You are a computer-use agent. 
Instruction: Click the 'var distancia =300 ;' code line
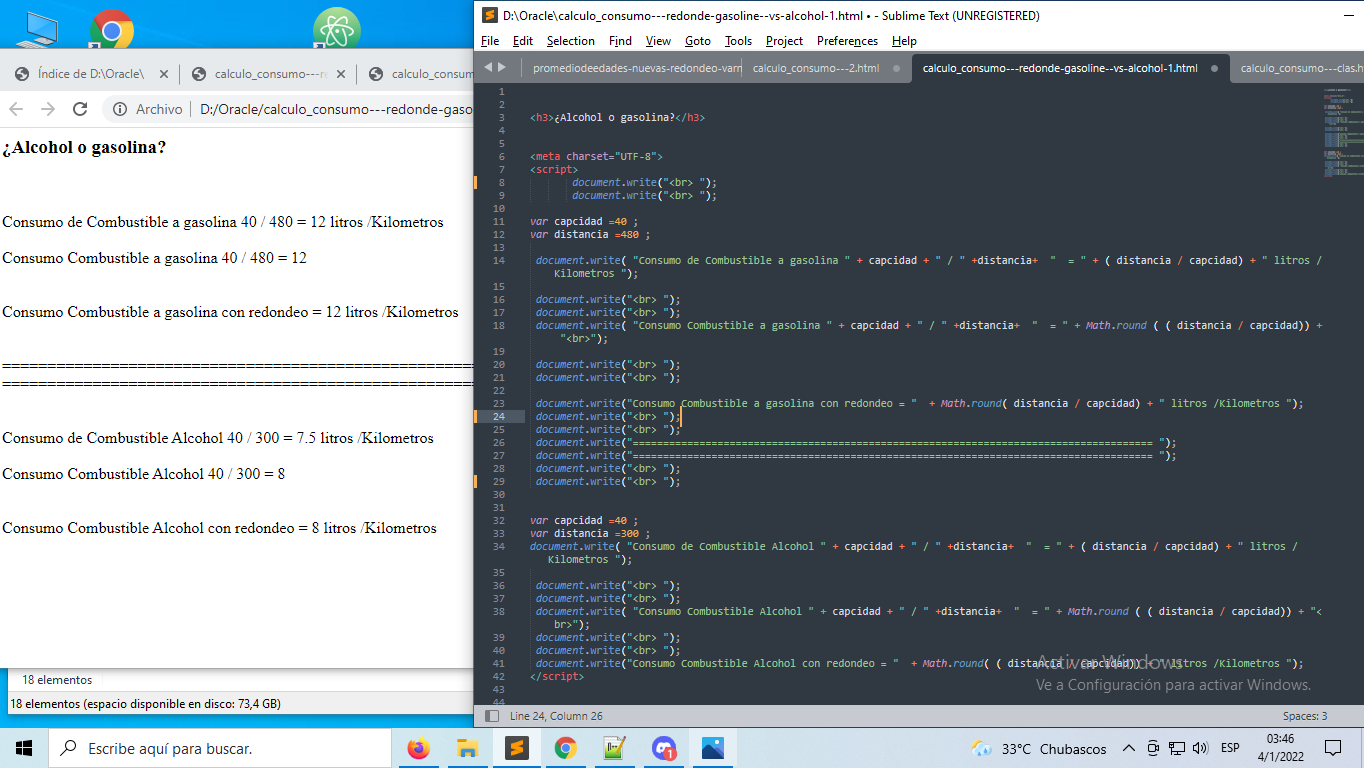(x=590, y=533)
